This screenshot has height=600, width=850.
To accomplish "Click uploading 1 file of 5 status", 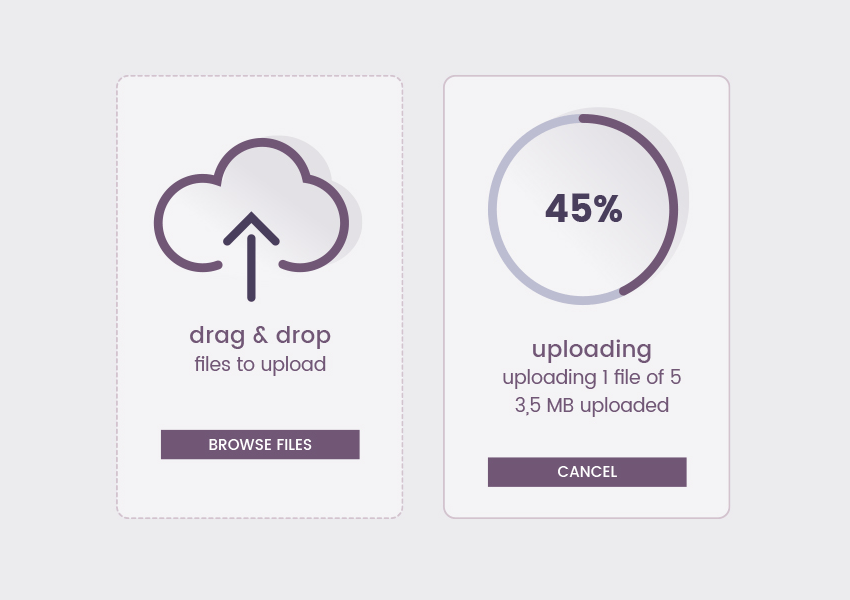I will 591,378.
